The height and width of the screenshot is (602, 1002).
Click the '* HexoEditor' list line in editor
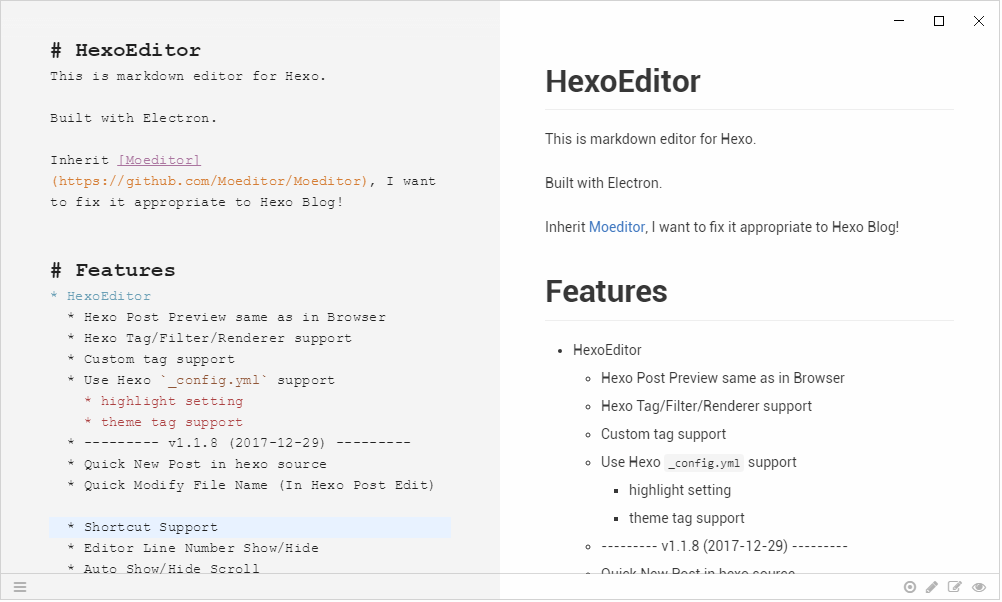pos(101,296)
